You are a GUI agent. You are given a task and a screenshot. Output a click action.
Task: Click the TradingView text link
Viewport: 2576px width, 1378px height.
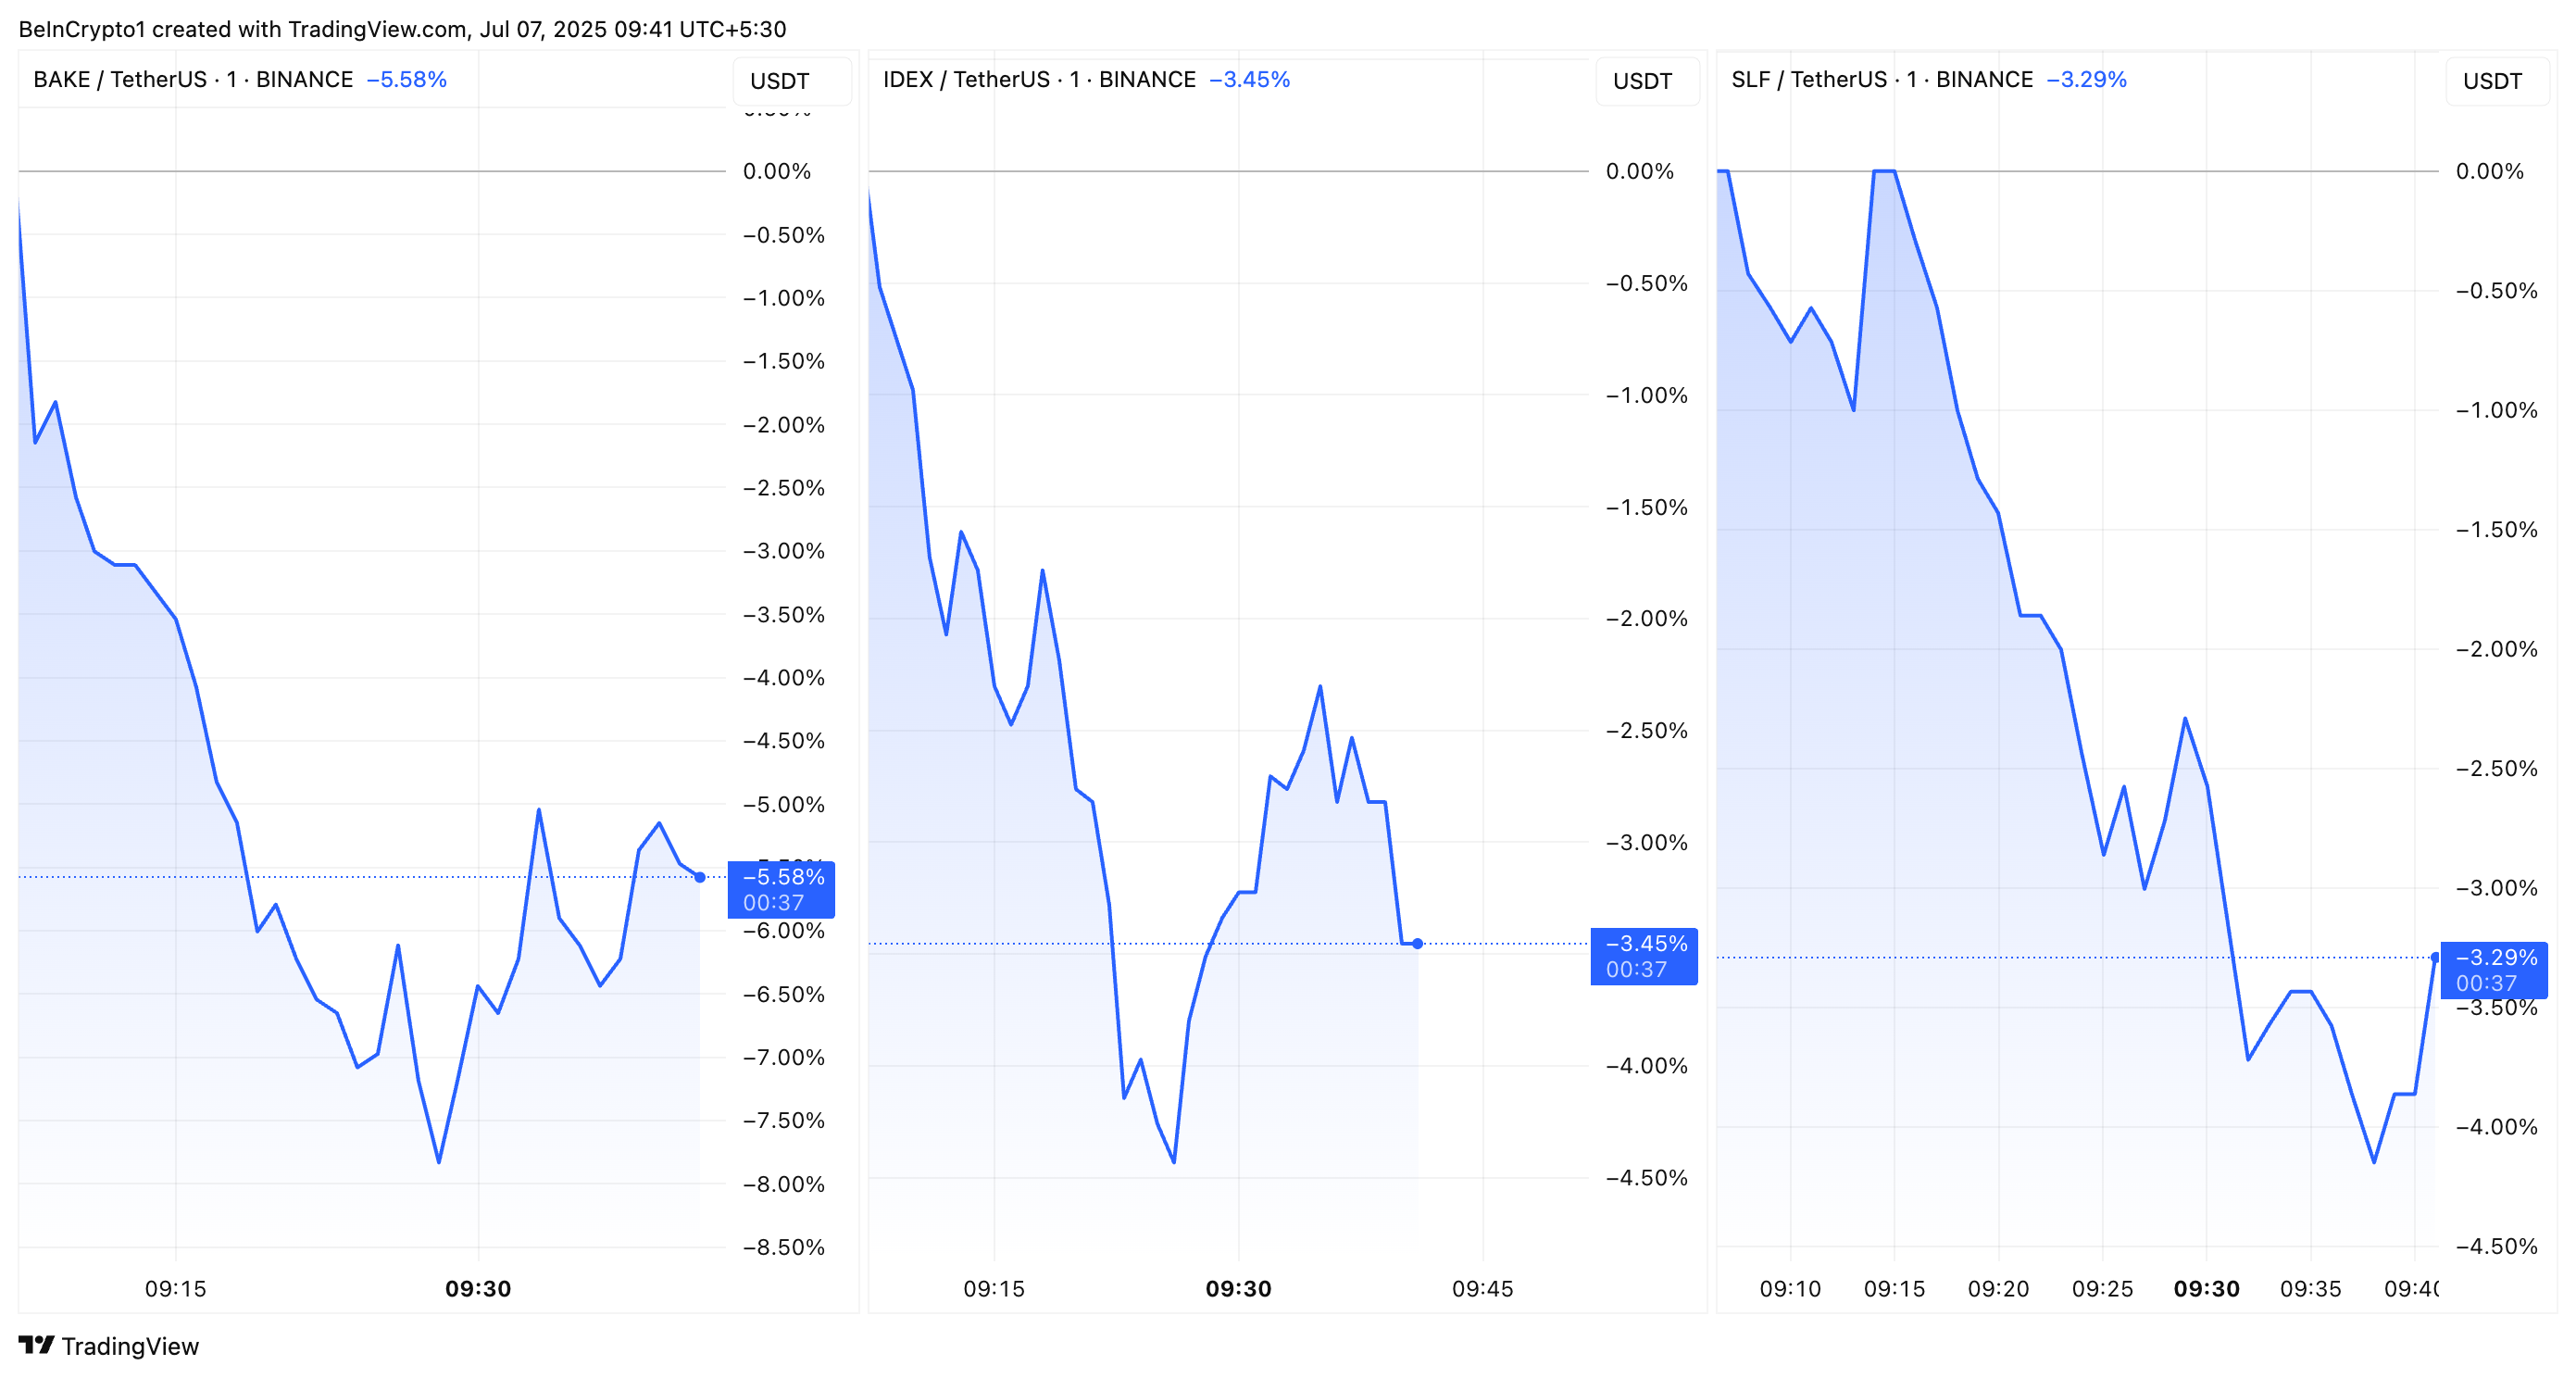click(x=130, y=1346)
